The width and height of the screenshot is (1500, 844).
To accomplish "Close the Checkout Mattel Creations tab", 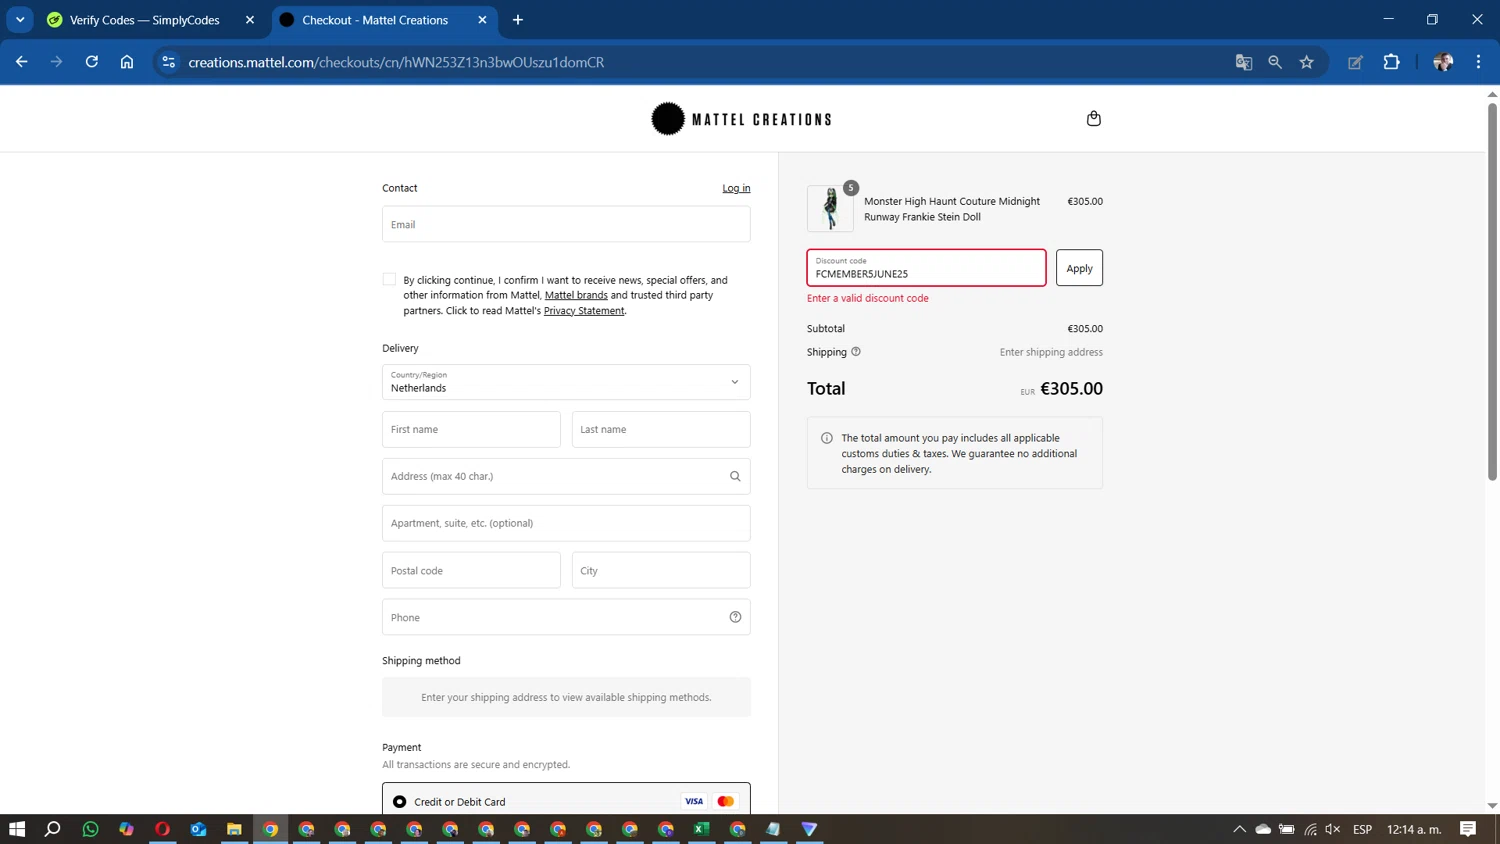I will tap(482, 20).
